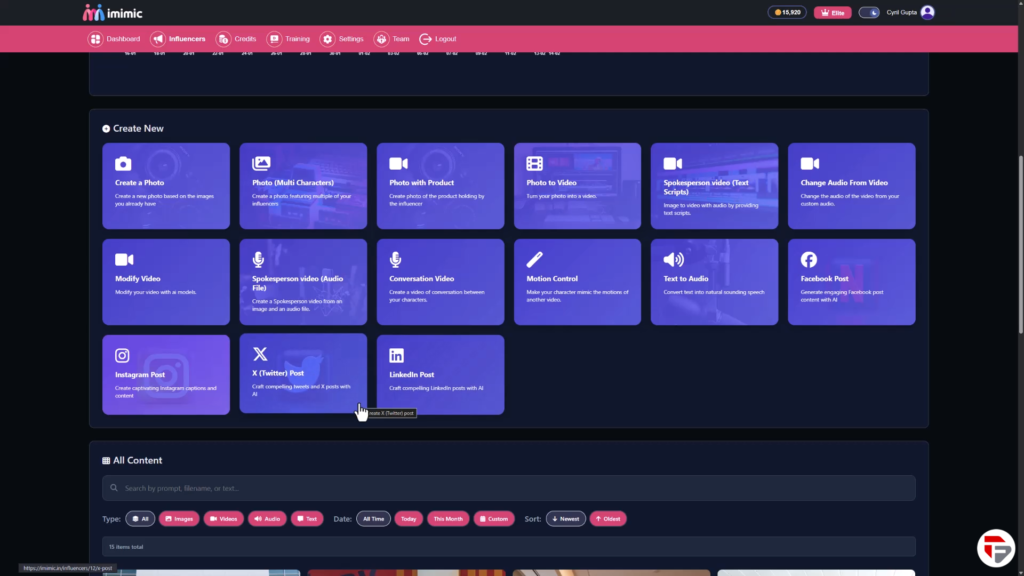Click the Photo to Video film icon
Screen dimensions: 1024x576
[535, 164]
